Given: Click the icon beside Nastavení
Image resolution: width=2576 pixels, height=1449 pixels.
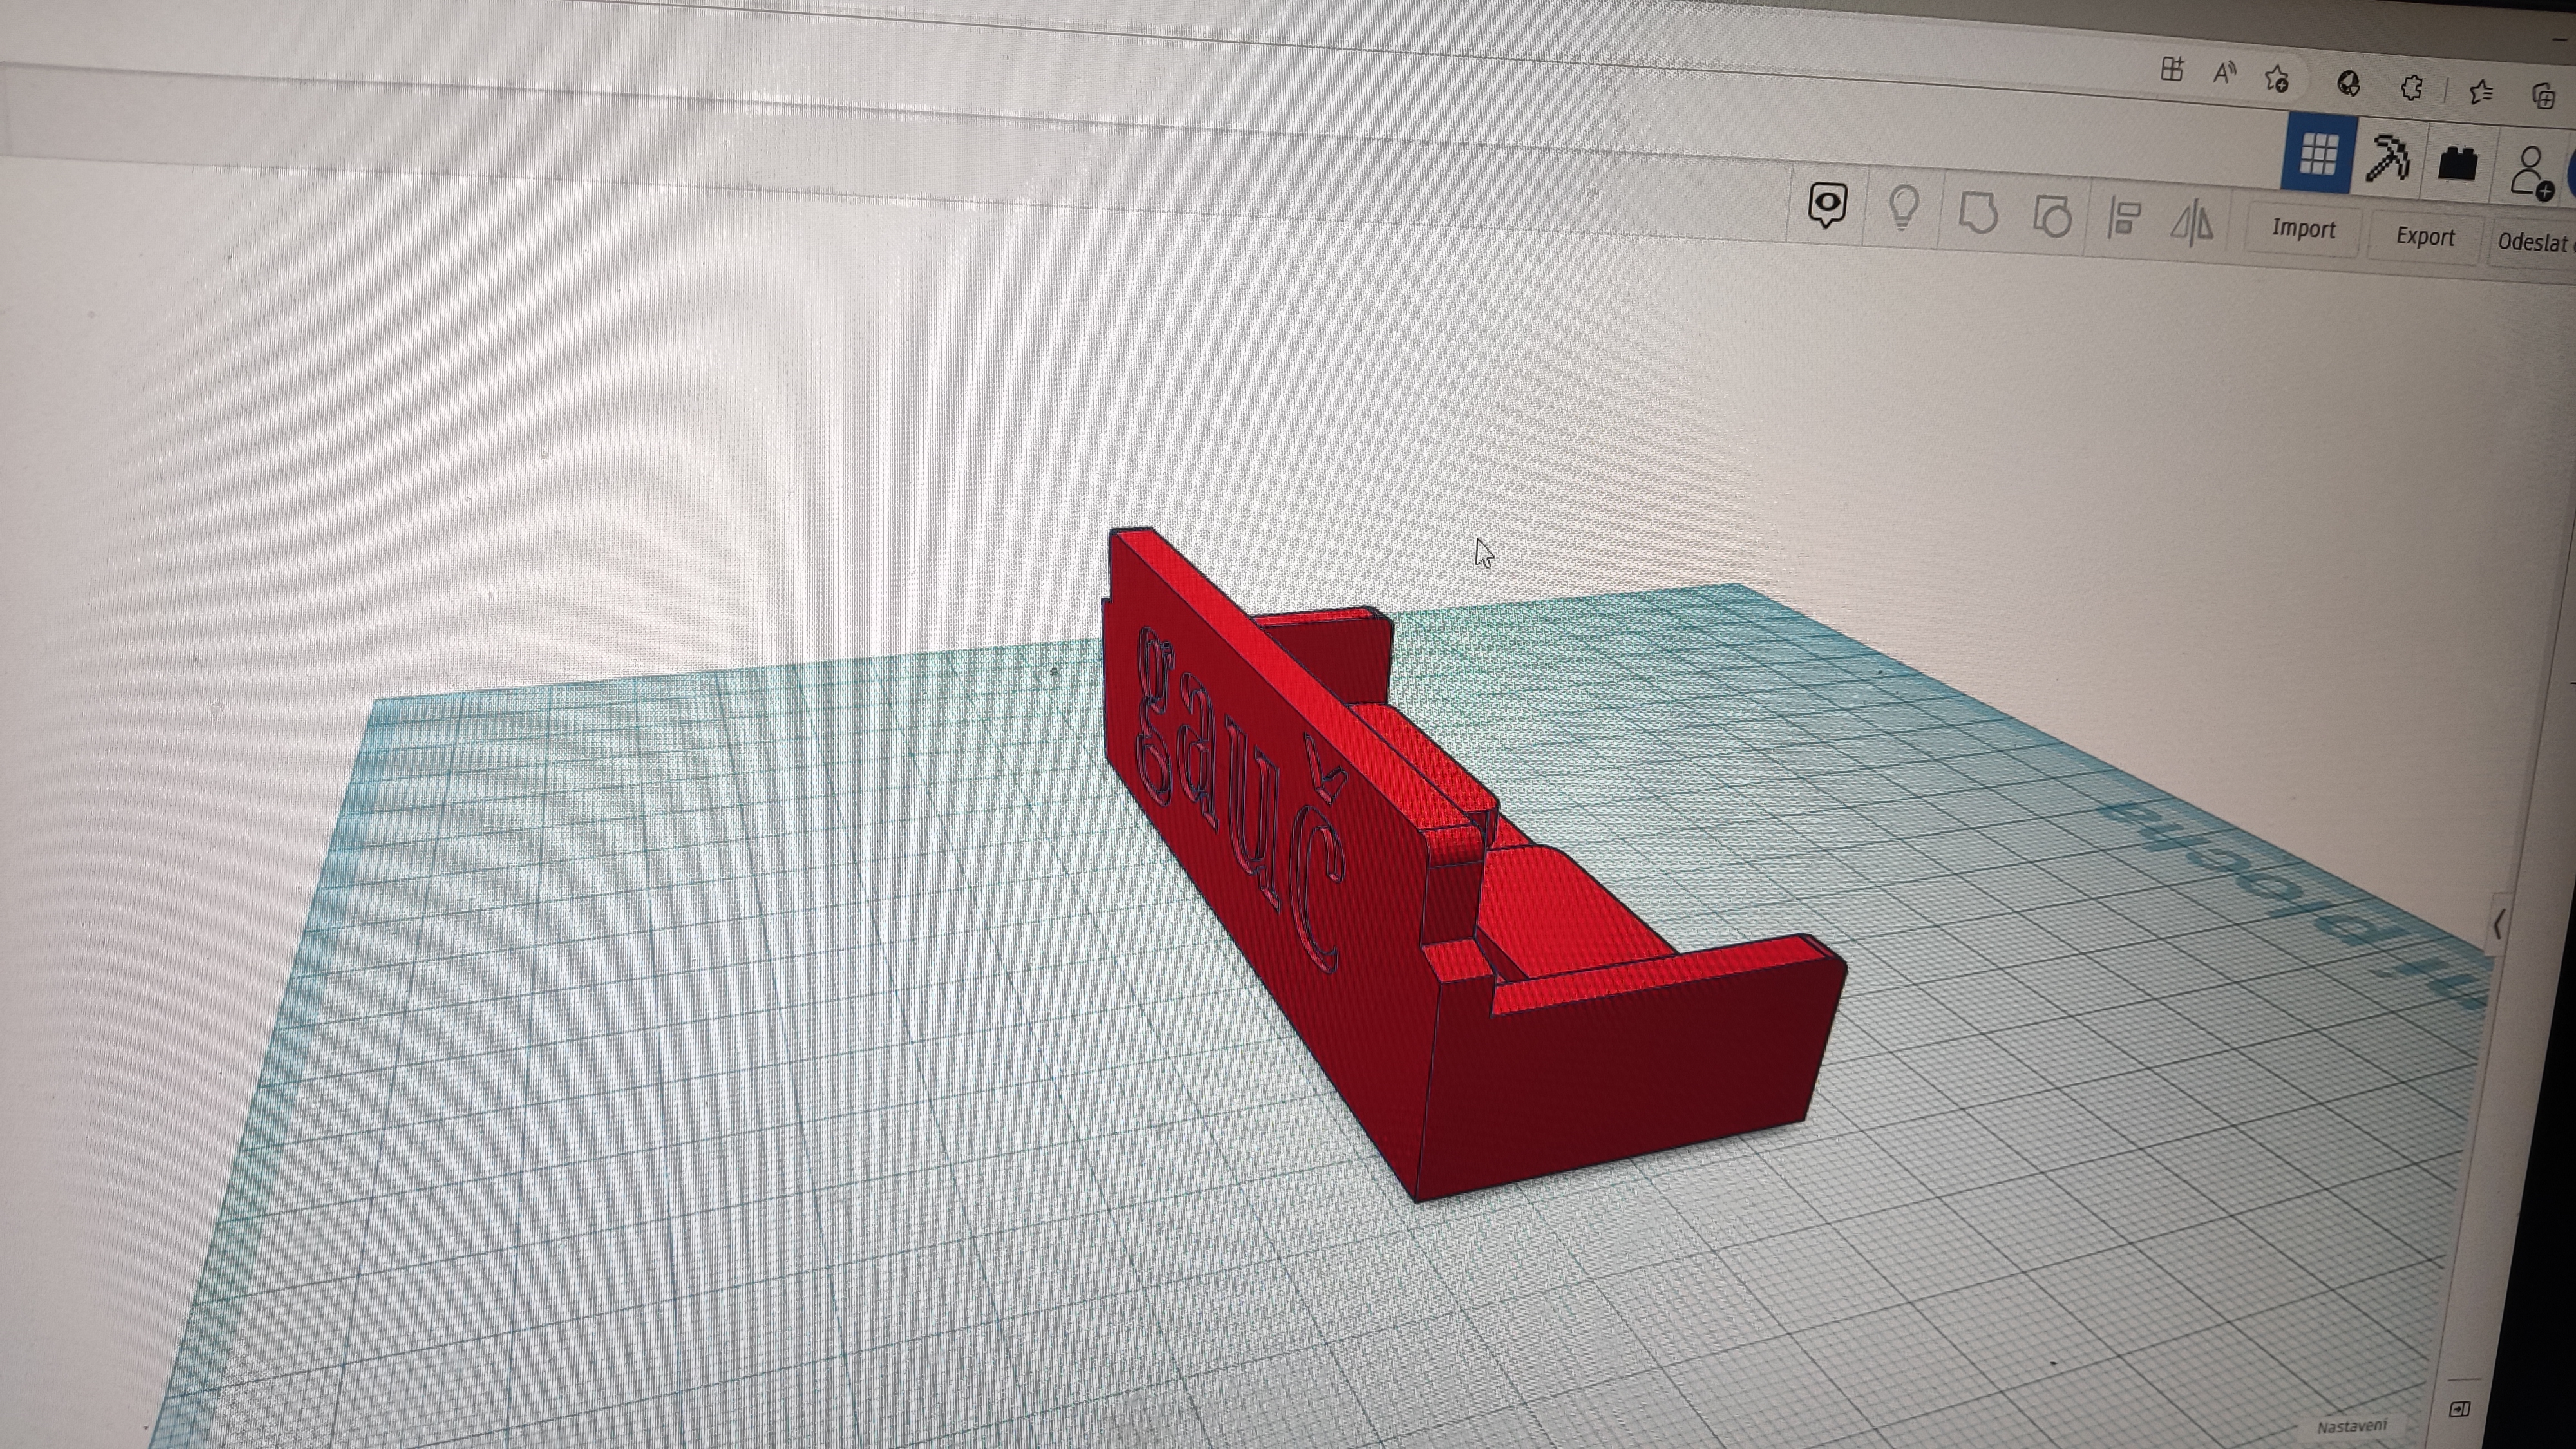Looking at the screenshot, I should 2460,1409.
